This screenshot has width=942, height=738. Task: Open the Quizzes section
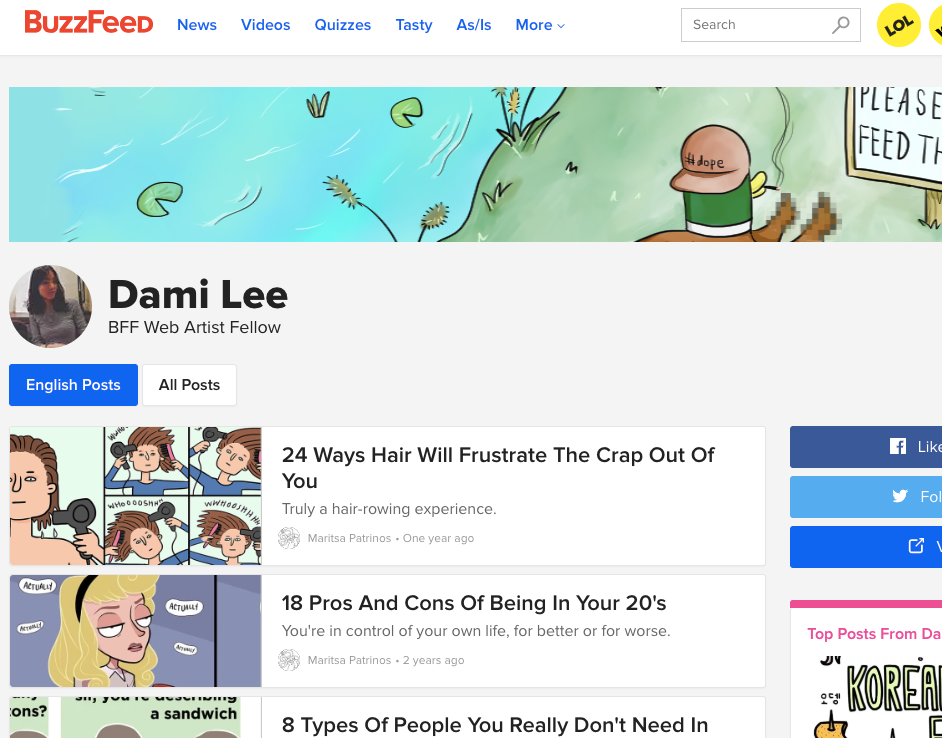pyautogui.click(x=343, y=25)
